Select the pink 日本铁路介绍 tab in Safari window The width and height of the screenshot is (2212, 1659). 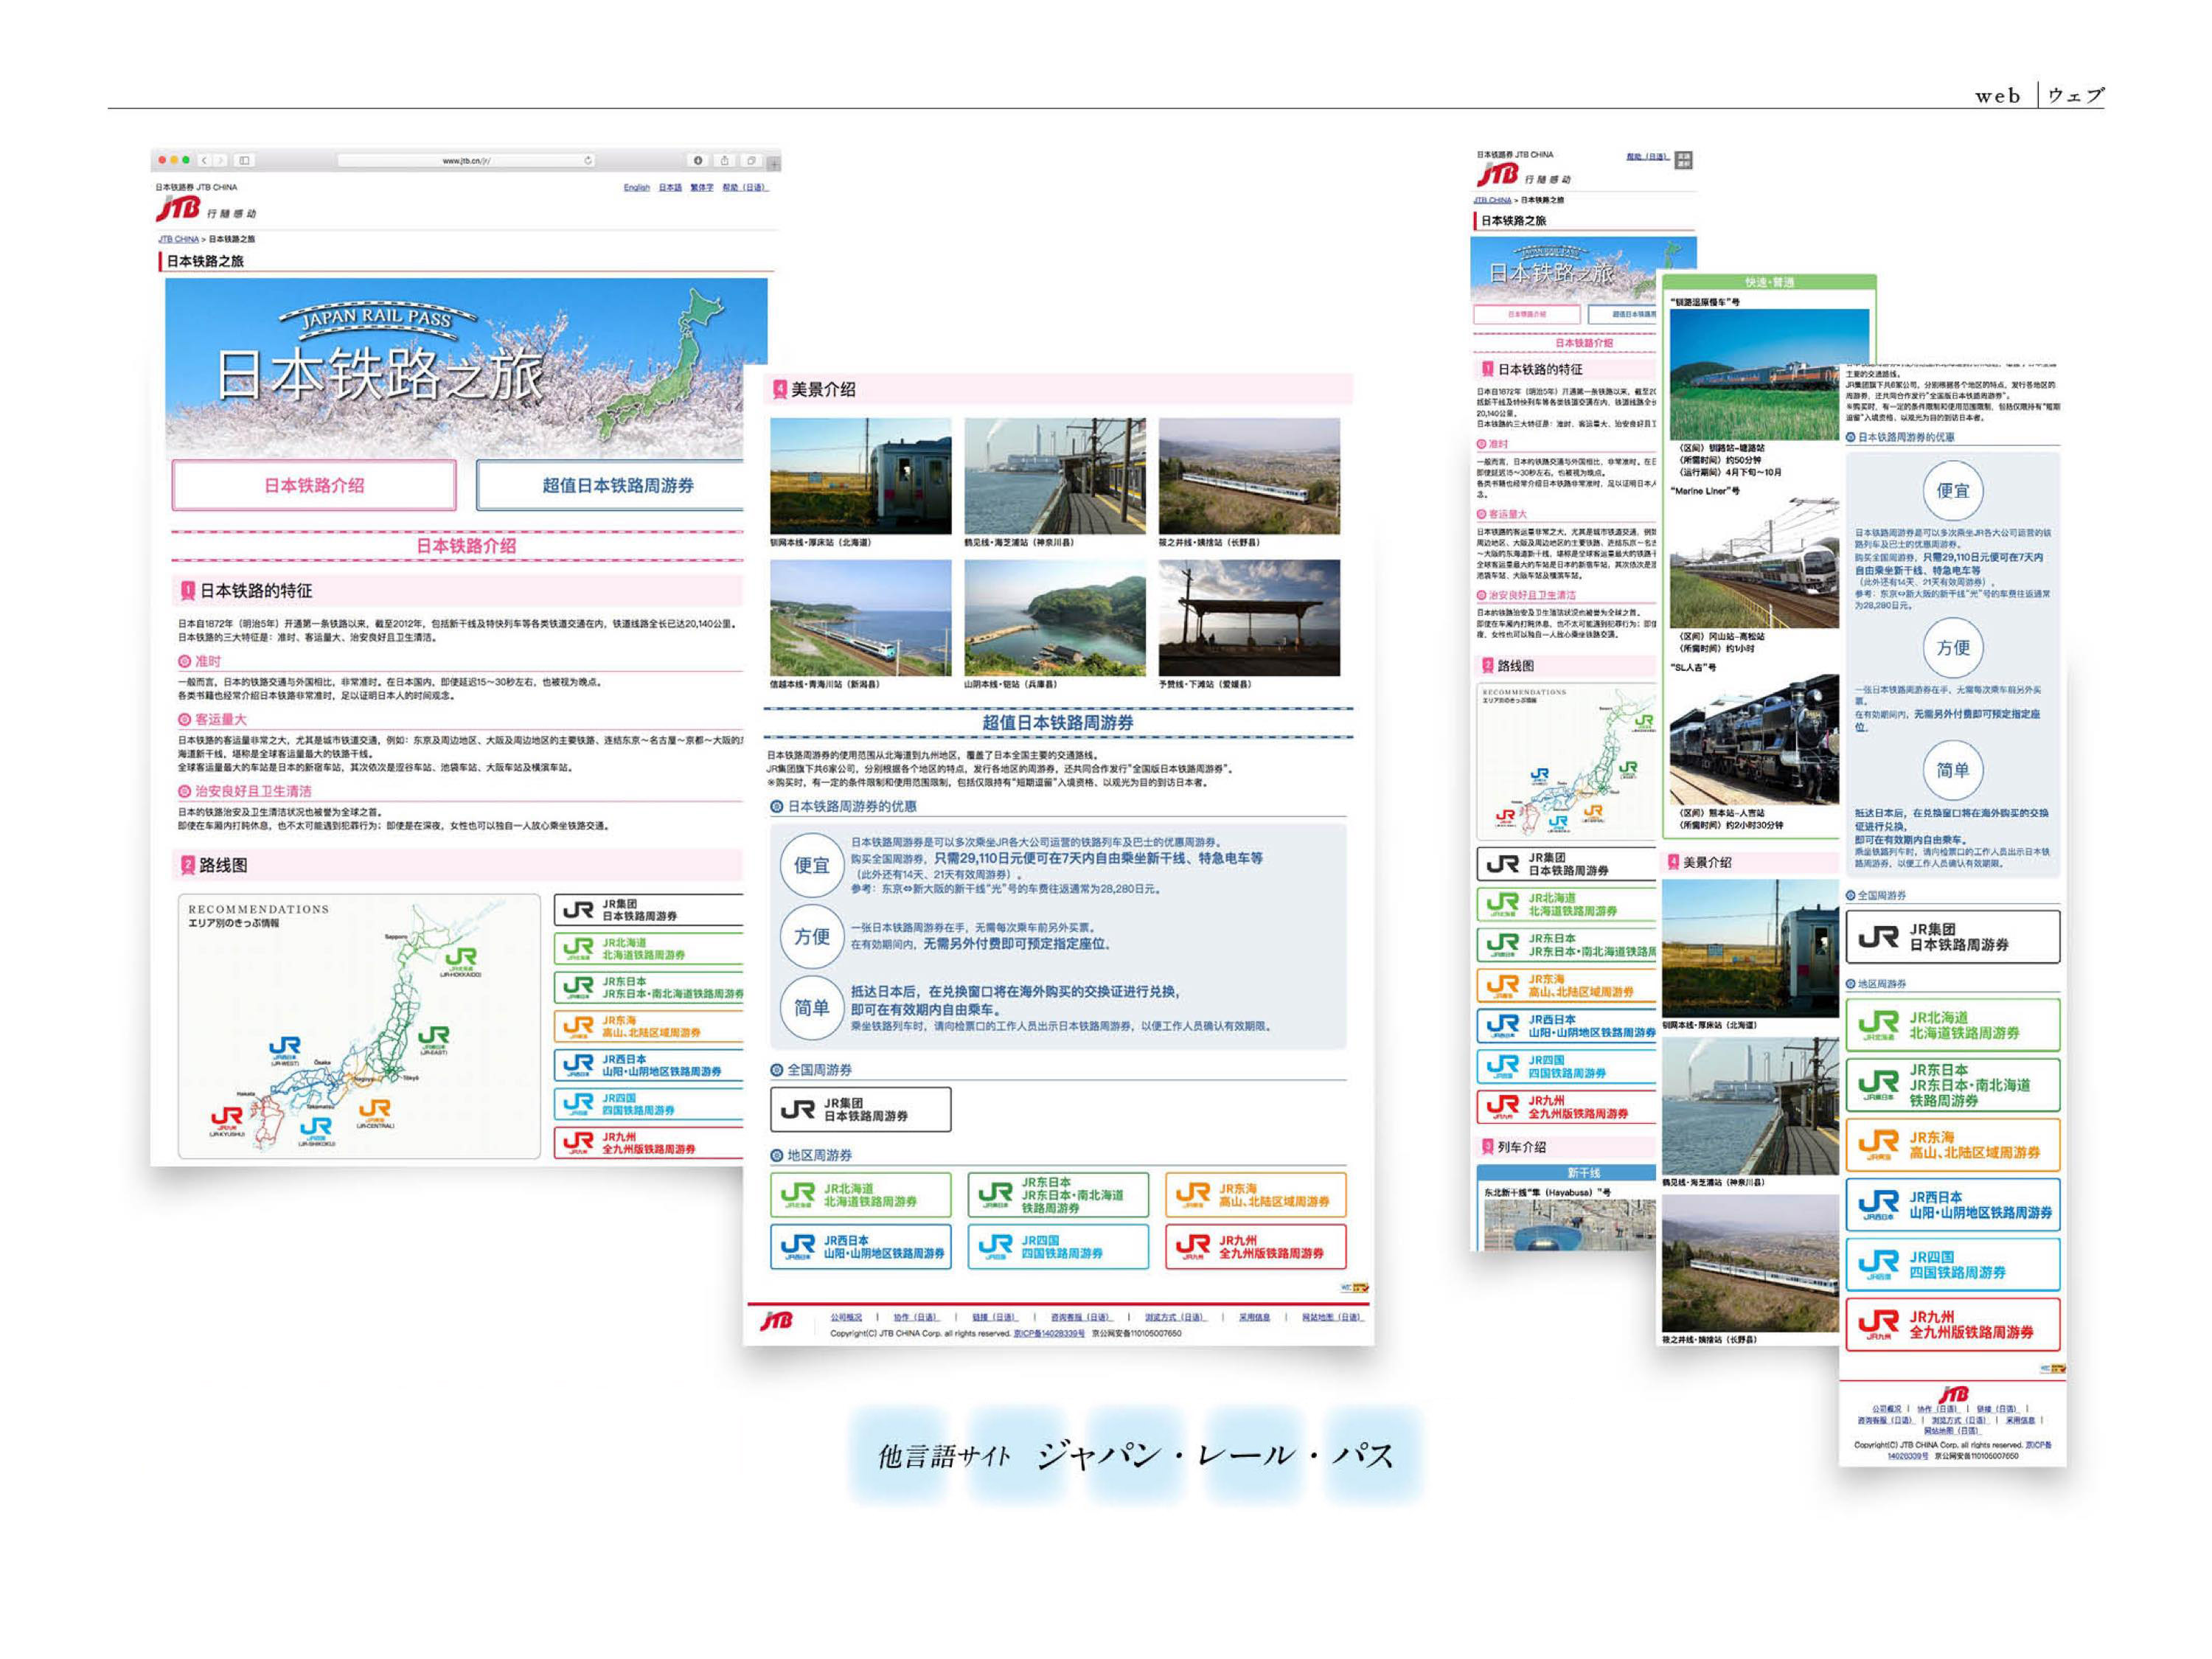314,485
